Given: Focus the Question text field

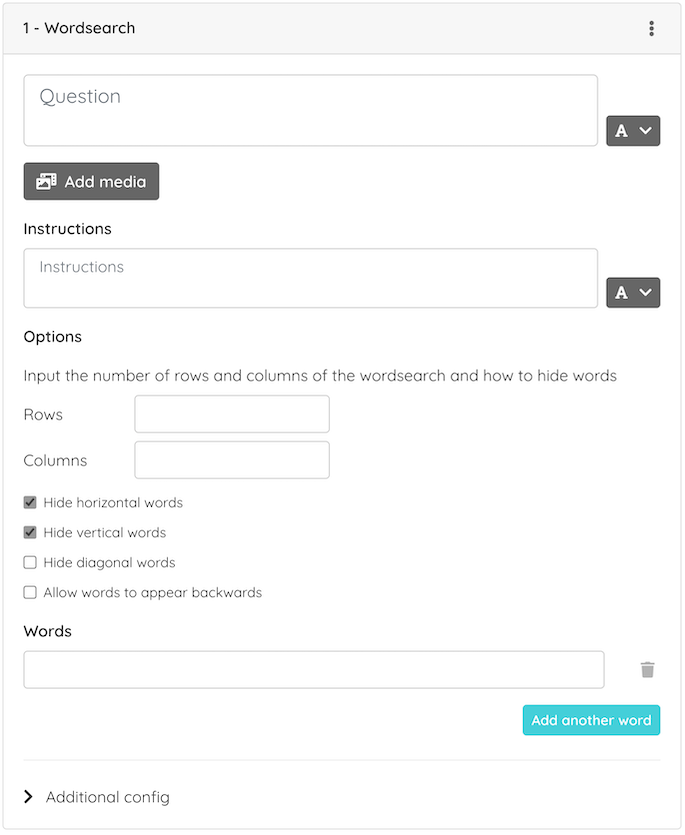Looking at the screenshot, I should tap(311, 110).
